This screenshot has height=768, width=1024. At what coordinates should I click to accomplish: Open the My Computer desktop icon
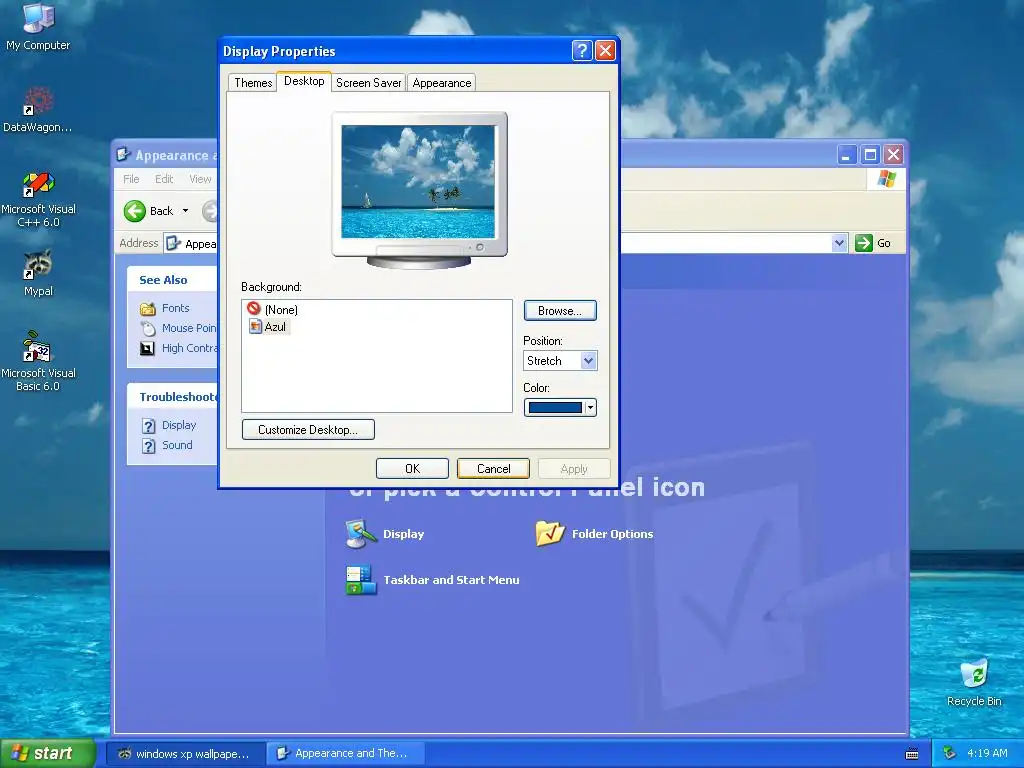(x=38, y=26)
